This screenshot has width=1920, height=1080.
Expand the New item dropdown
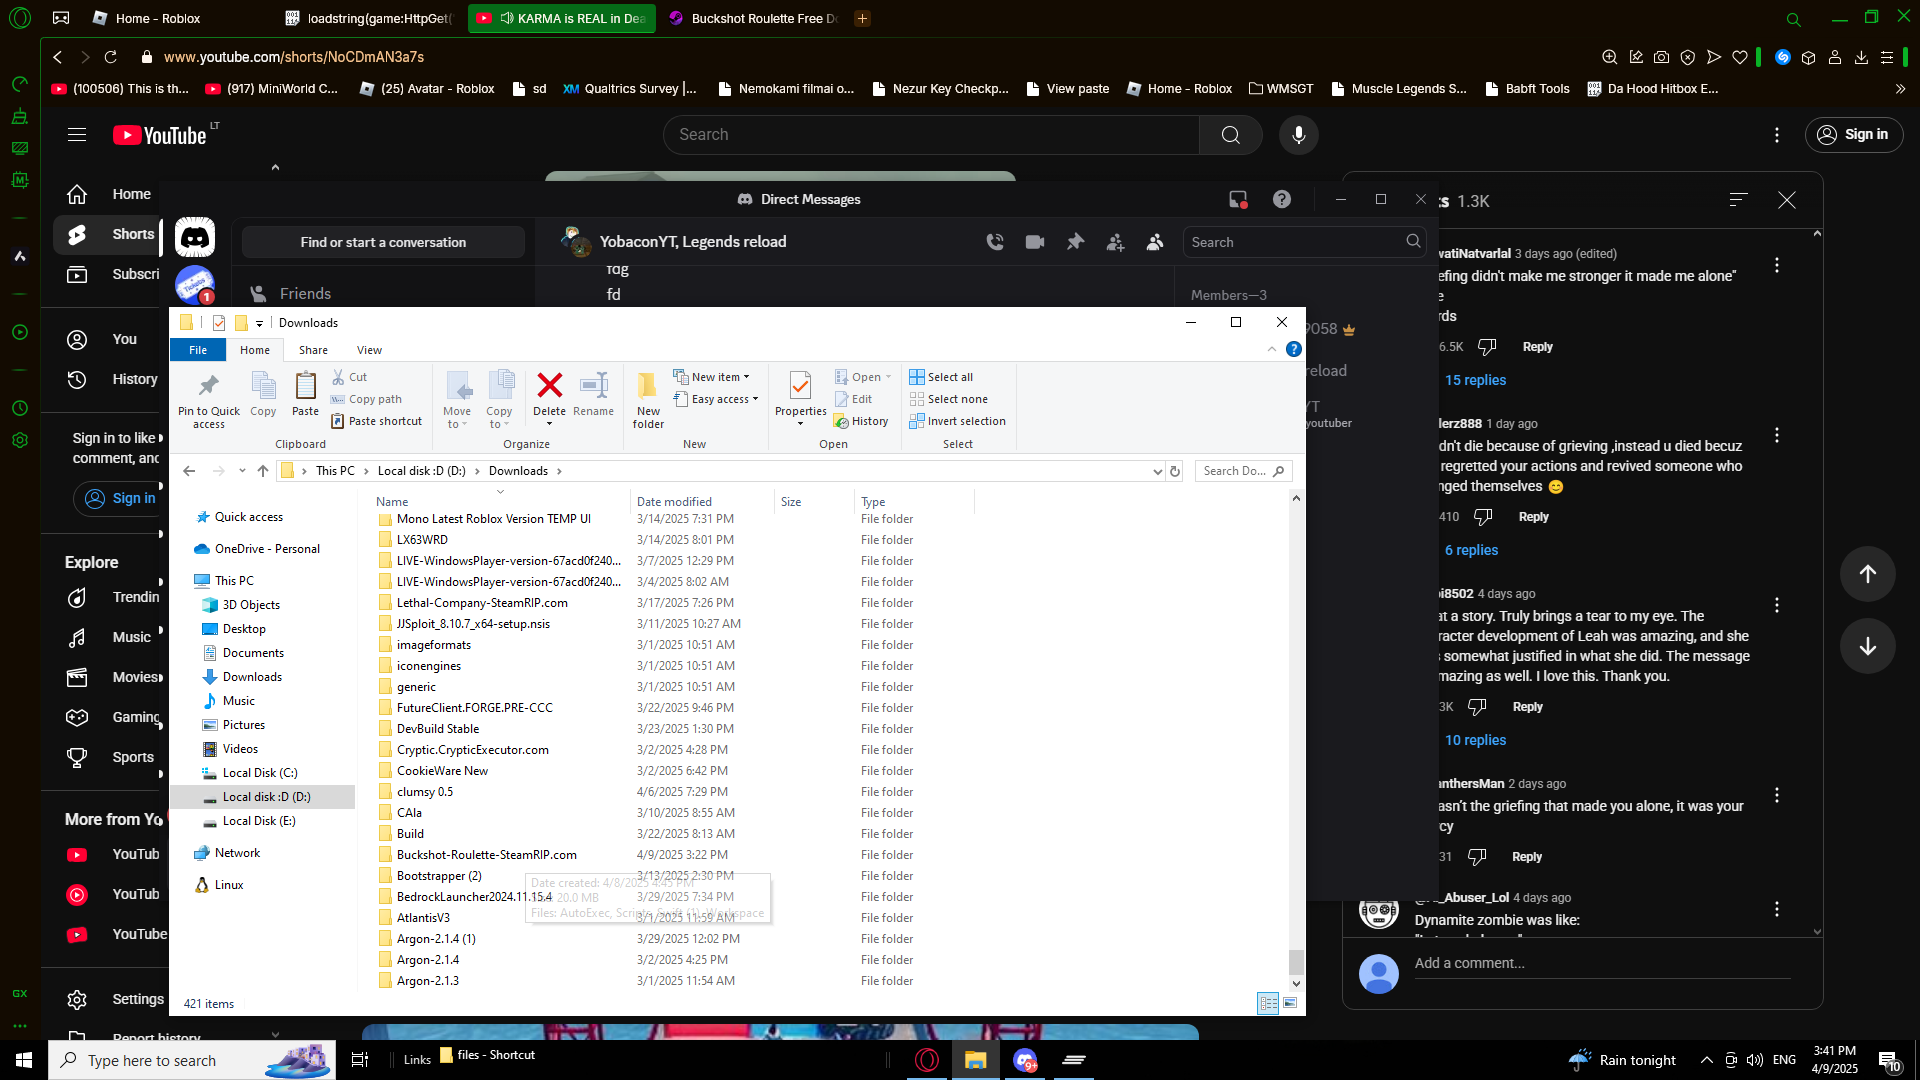pyautogui.click(x=711, y=377)
